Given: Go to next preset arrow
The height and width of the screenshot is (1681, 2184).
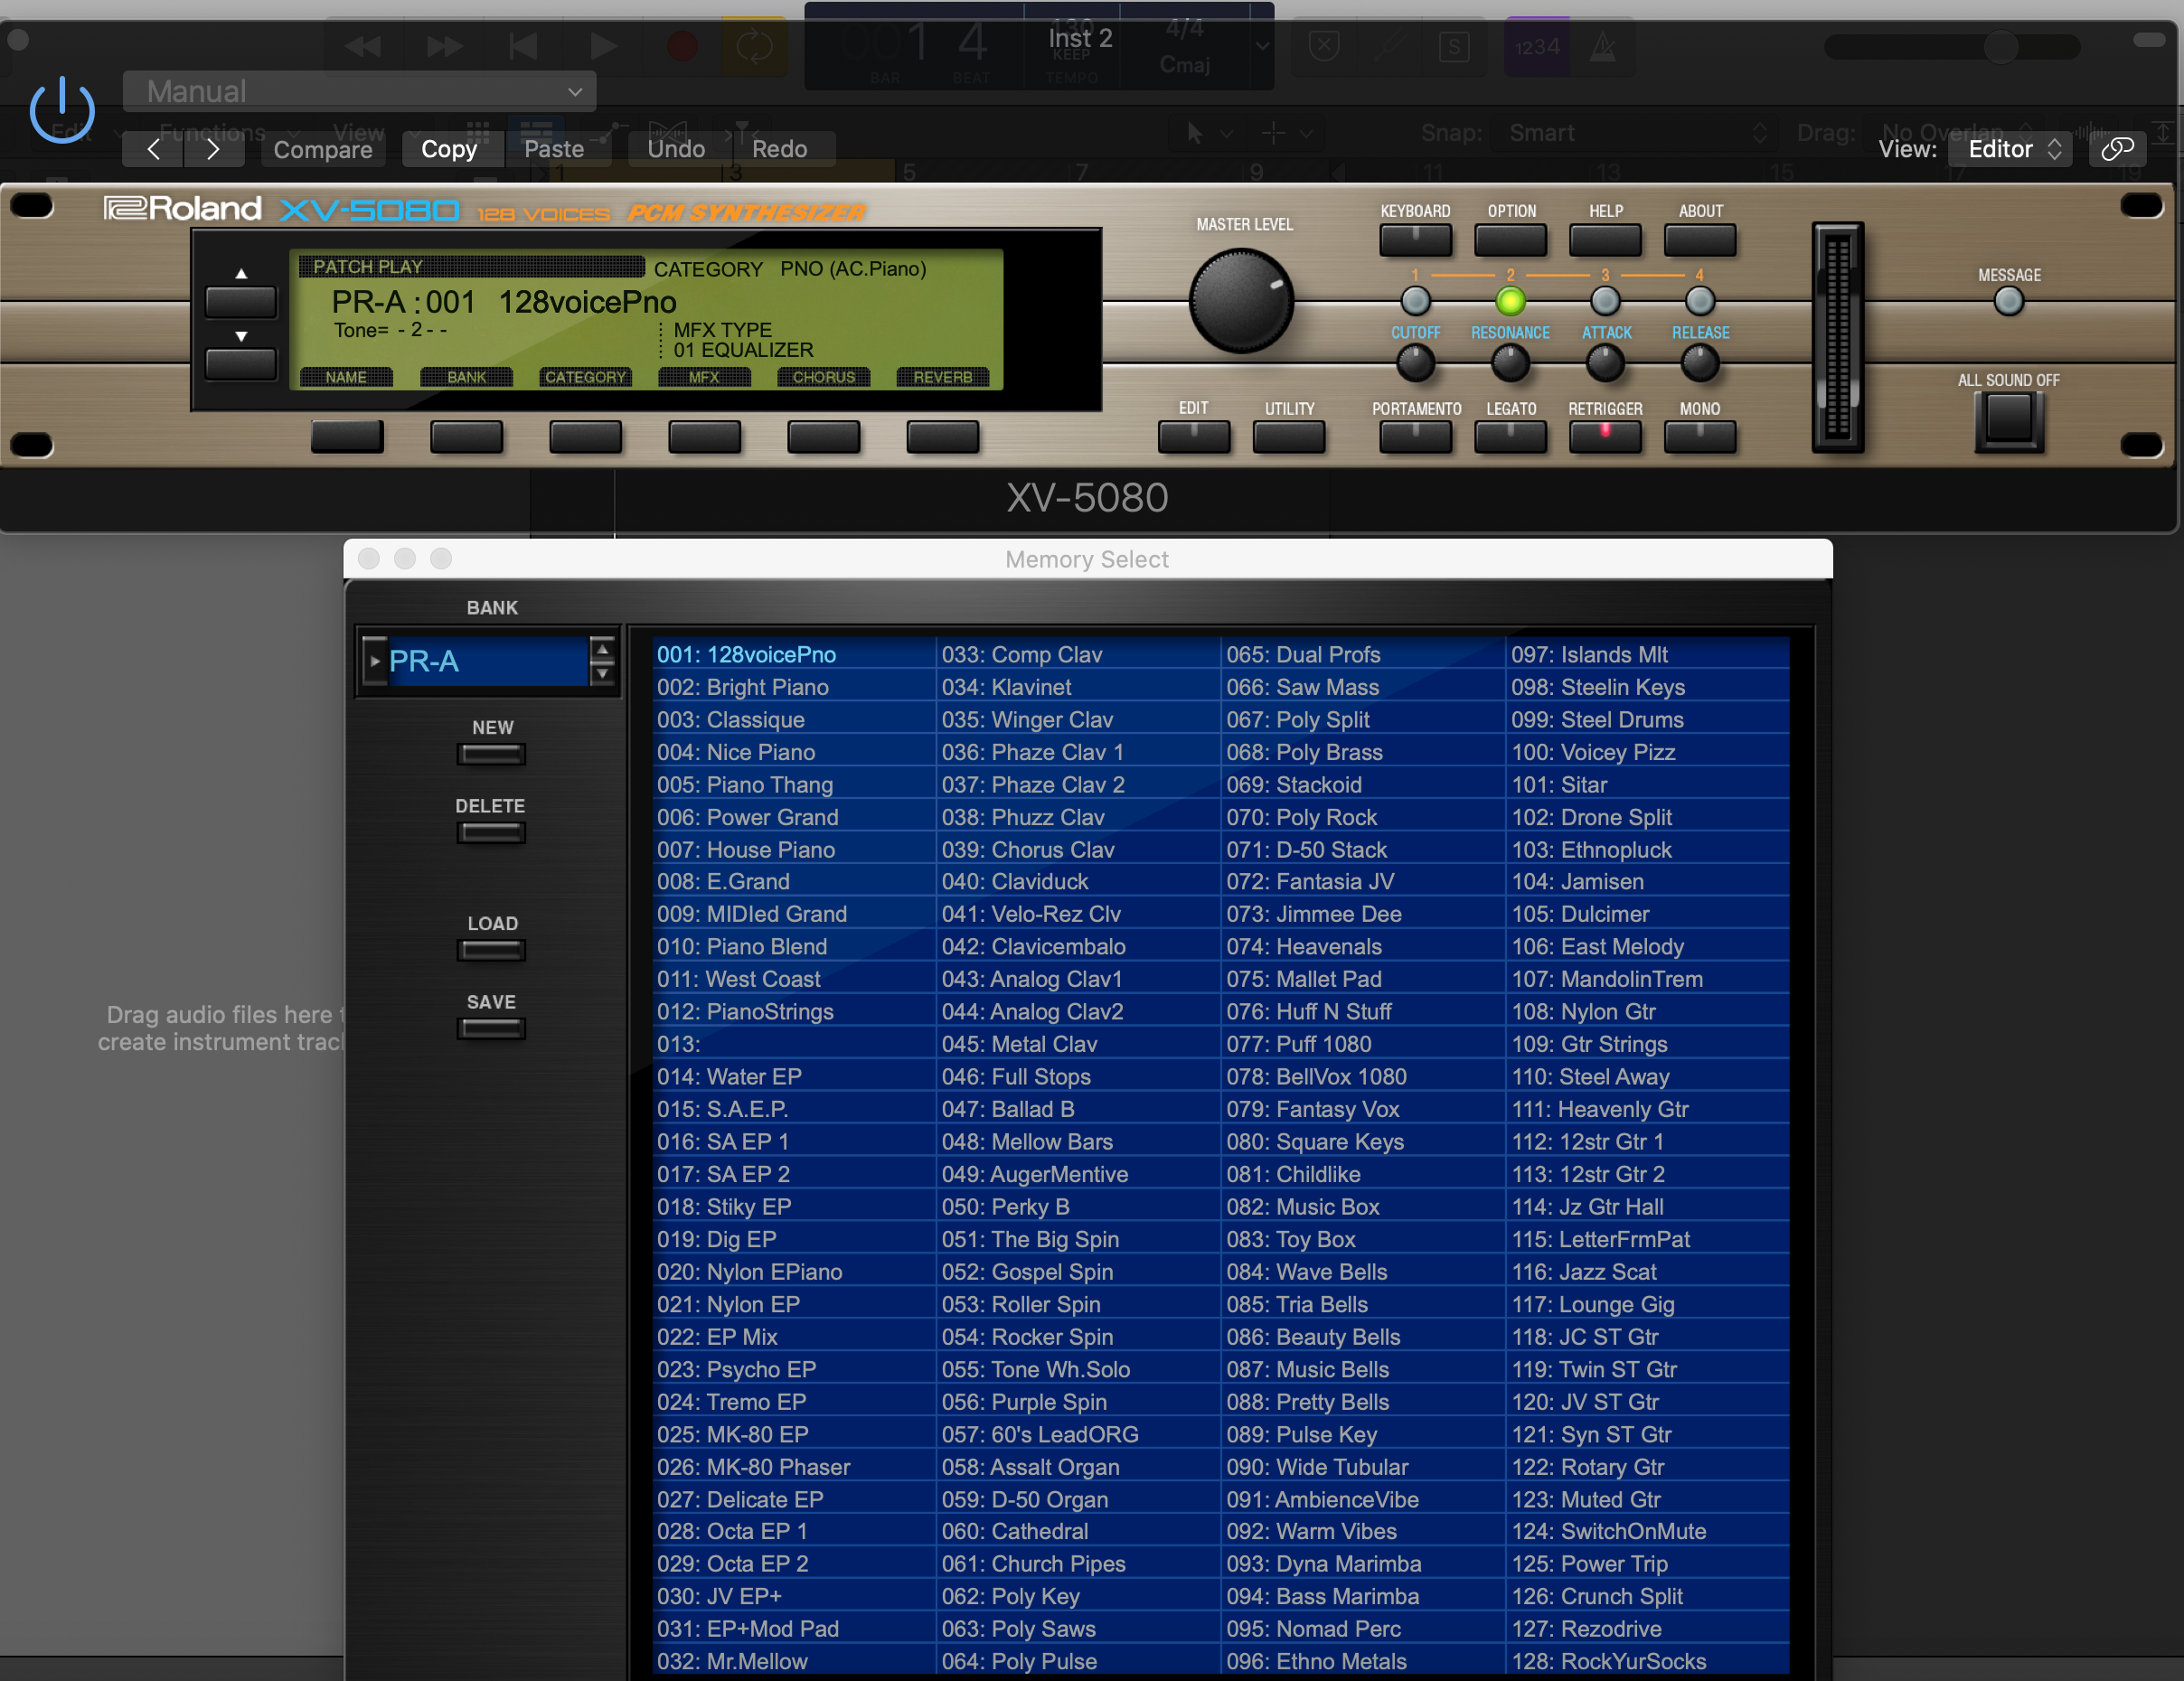Looking at the screenshot, I should point(212,149).
